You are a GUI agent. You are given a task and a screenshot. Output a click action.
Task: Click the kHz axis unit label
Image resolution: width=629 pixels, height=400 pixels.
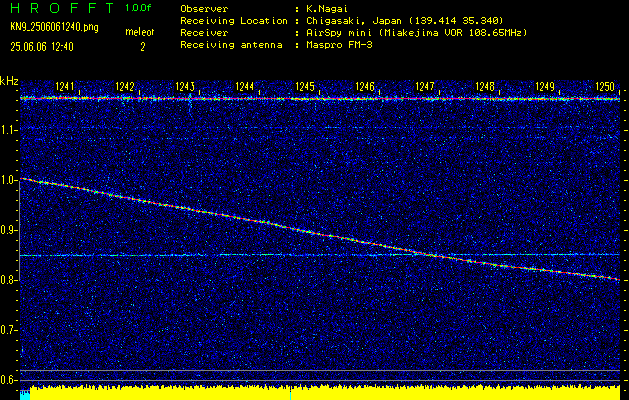point(9,81)
